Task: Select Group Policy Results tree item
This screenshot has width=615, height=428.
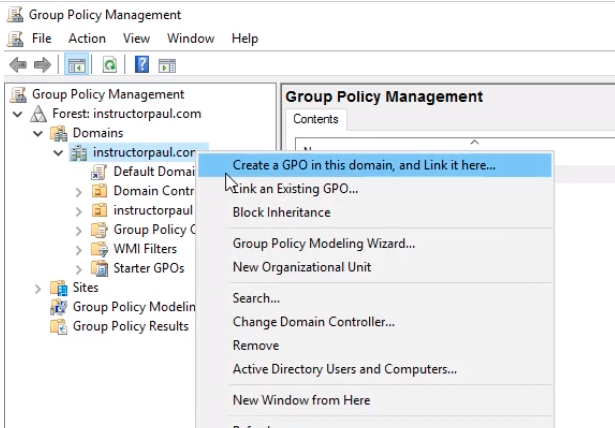Action: pos(130,326)
